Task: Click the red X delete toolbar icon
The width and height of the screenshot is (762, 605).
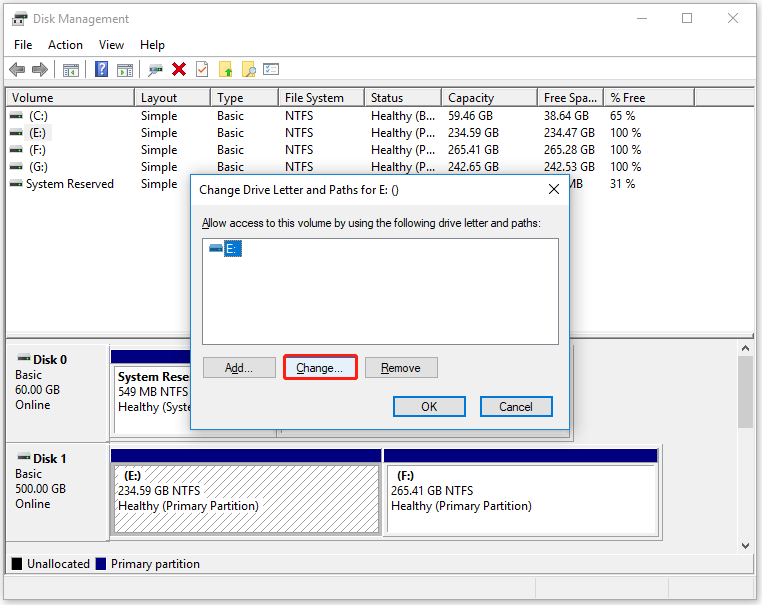Action: [x=179, y=69]
